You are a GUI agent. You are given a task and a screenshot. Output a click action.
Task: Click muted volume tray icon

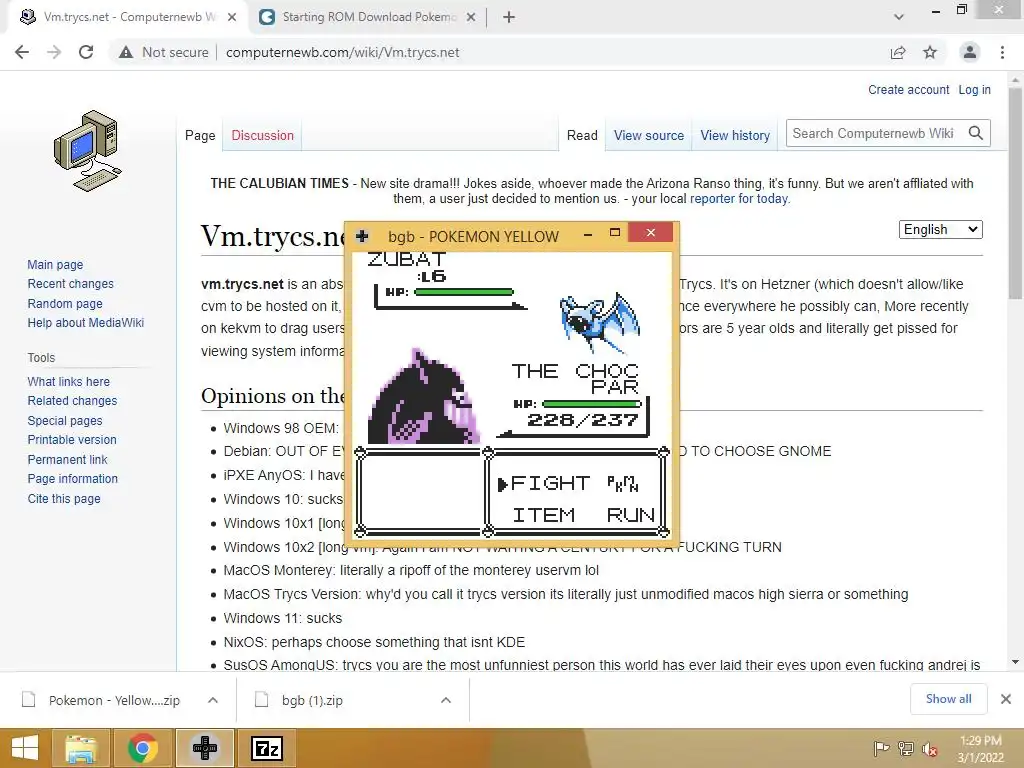pyautogui.click(x=929, y=748)
